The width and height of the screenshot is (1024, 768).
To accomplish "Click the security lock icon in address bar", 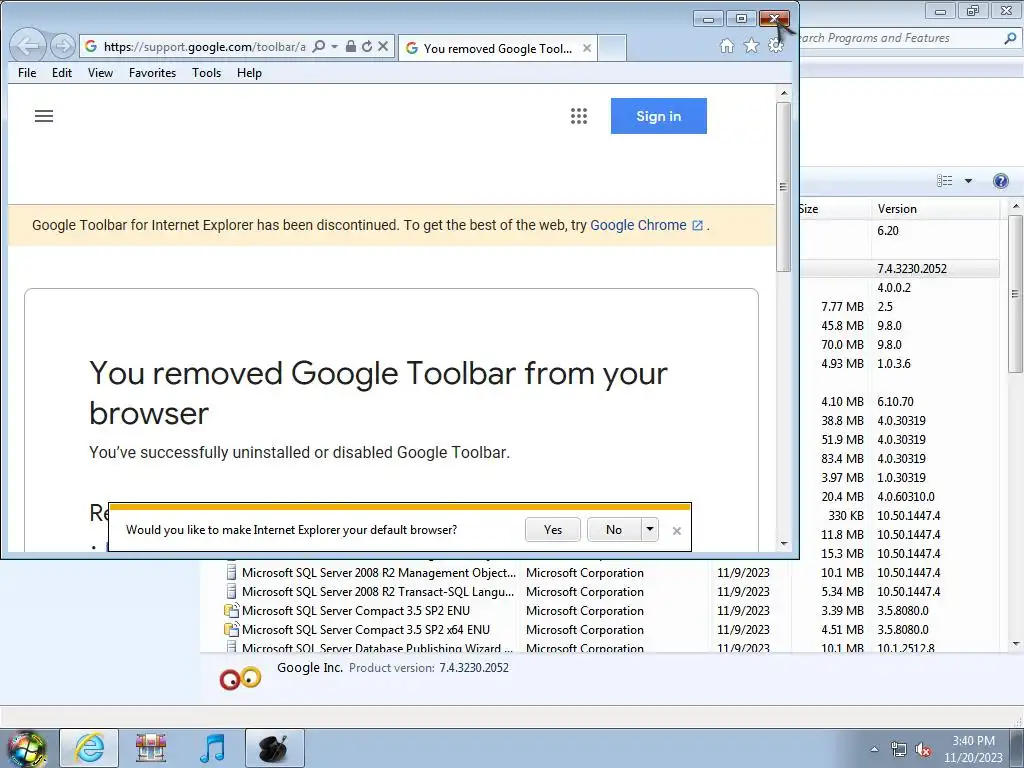I will point(351,46).
